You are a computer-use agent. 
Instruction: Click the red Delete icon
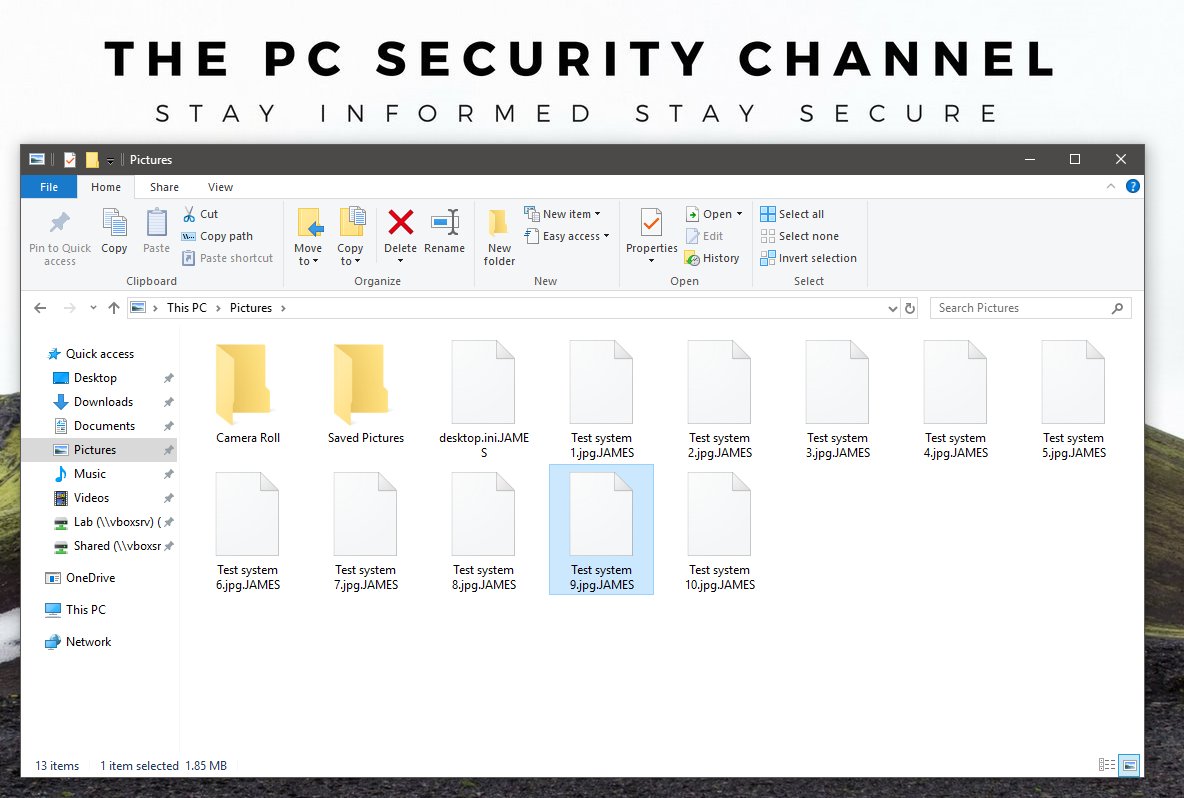(x=400, y=222)
